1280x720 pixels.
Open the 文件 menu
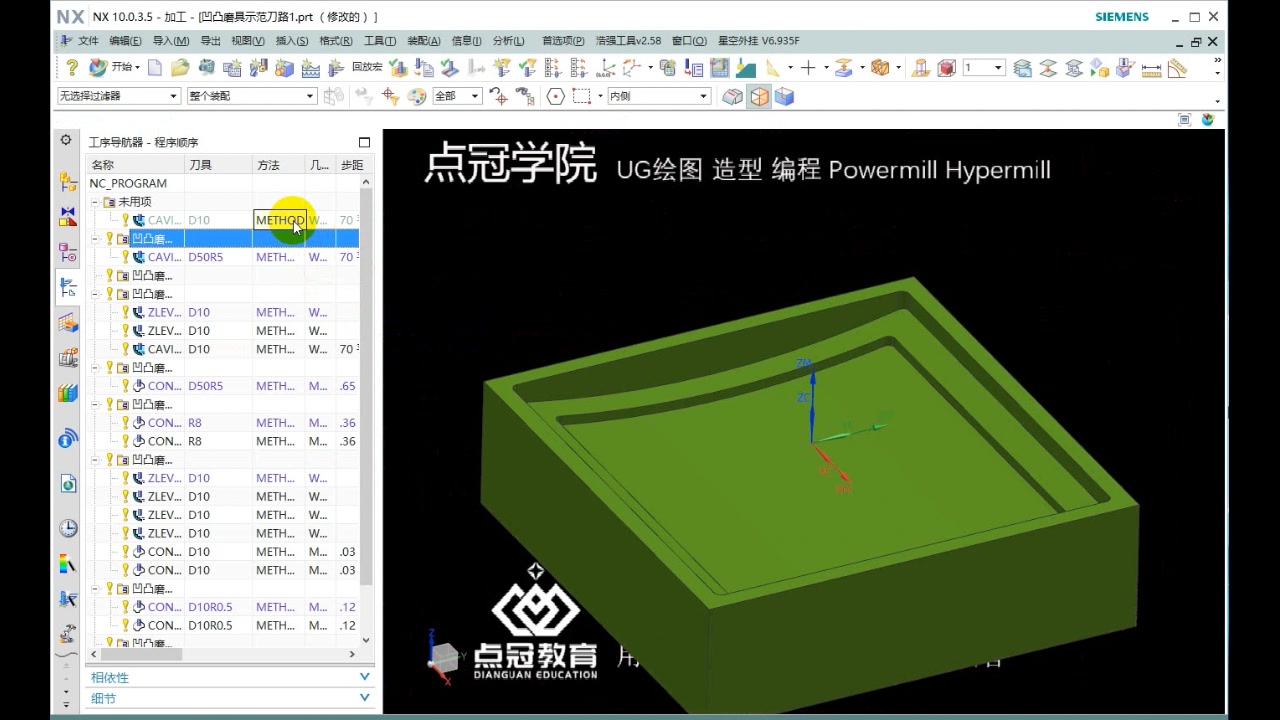[87, 40]
